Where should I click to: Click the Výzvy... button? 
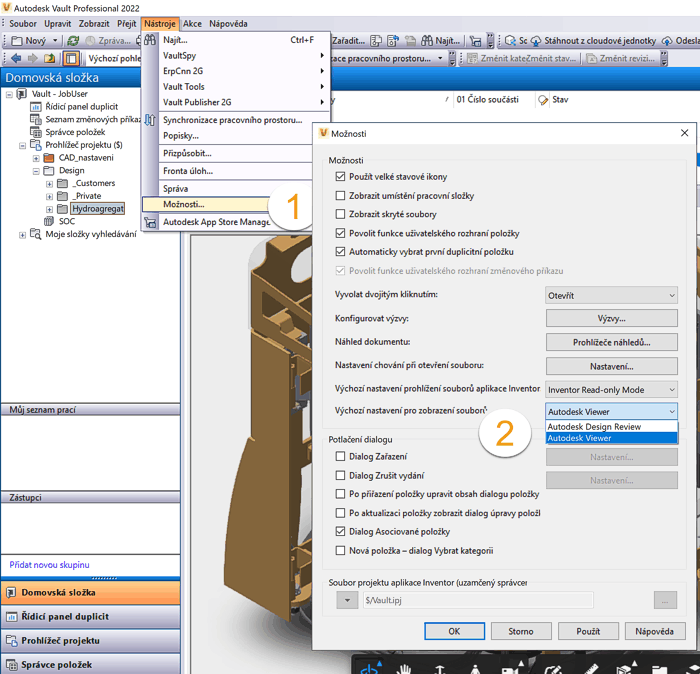coord(611,319)
